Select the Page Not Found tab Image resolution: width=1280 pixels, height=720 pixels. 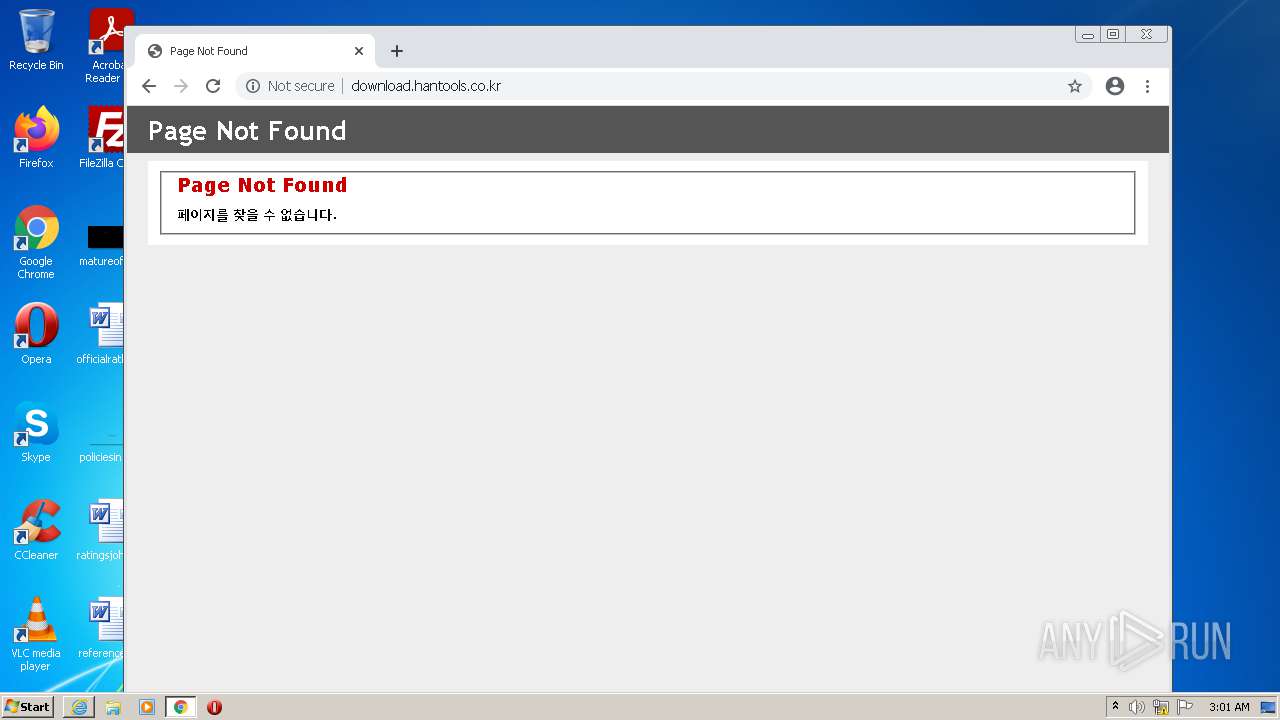255,51
